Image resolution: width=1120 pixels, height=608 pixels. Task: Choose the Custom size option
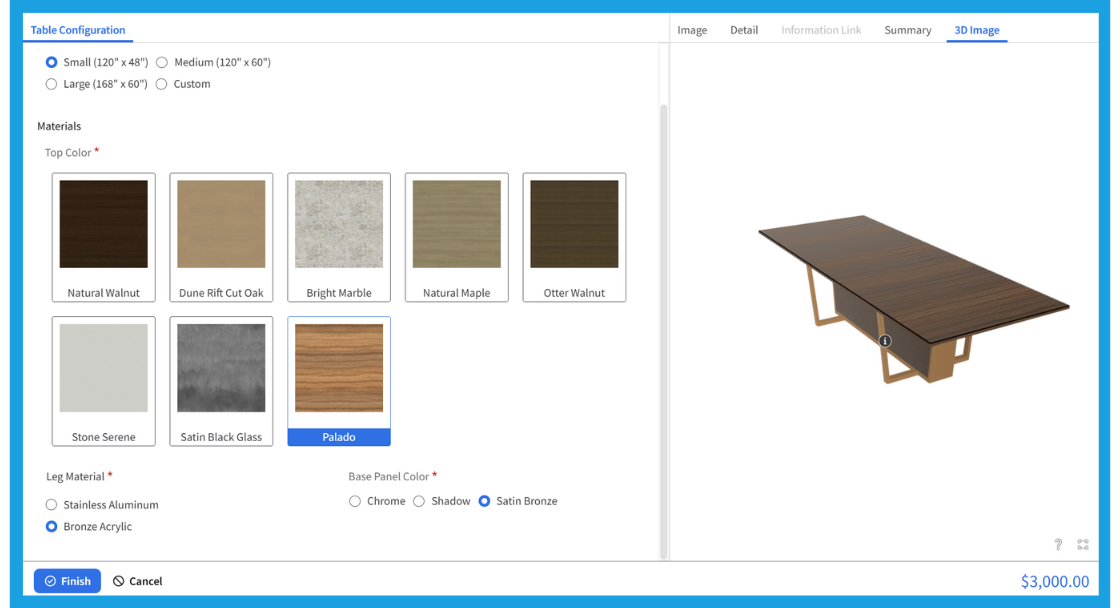point(162,84)
